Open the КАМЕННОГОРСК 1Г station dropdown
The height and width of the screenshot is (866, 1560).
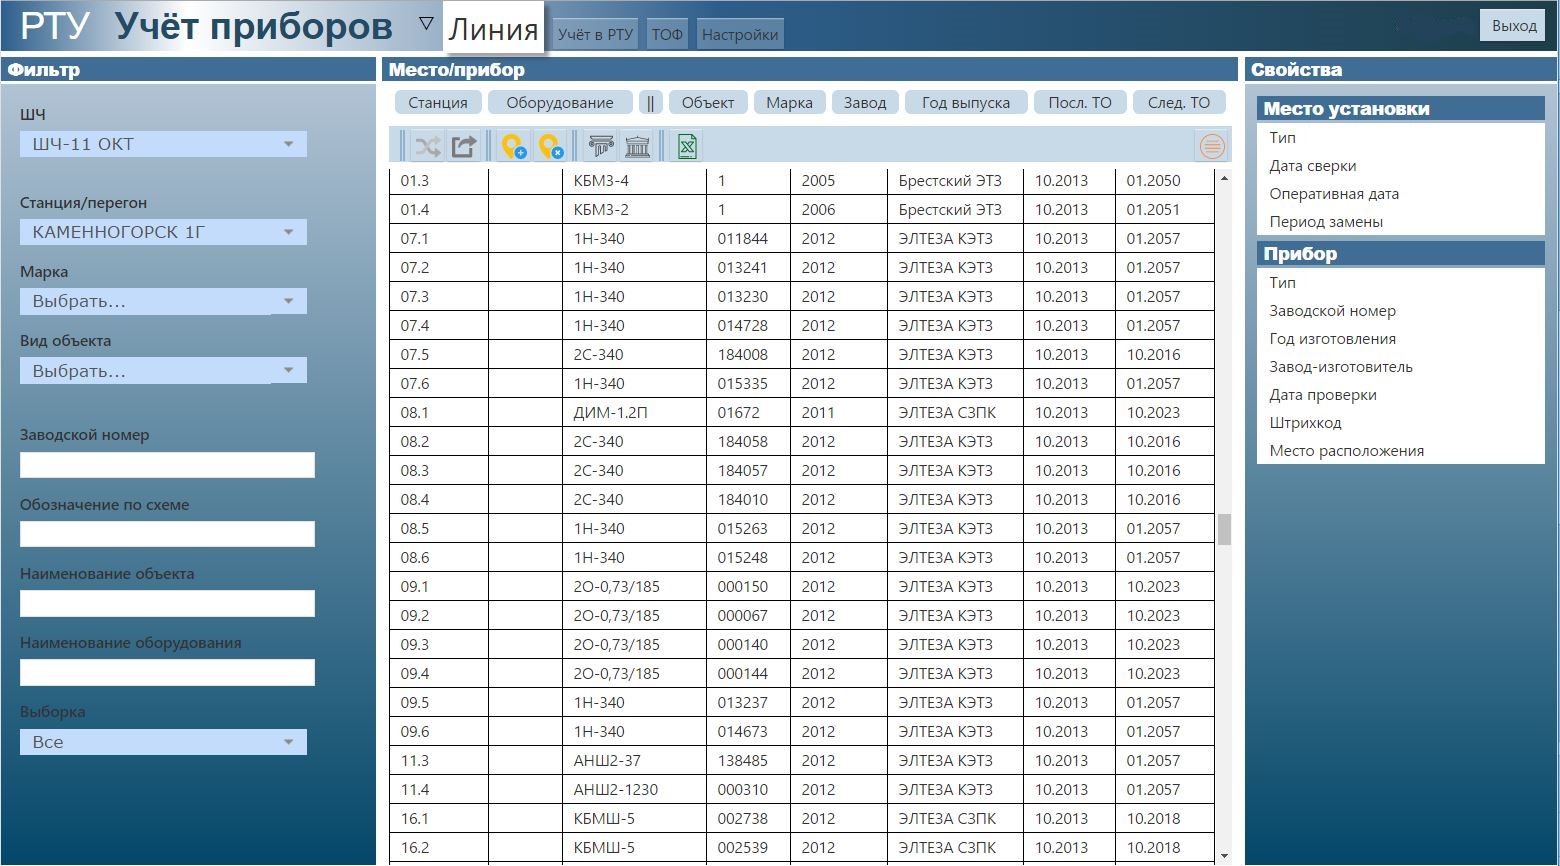pos(163,232)
